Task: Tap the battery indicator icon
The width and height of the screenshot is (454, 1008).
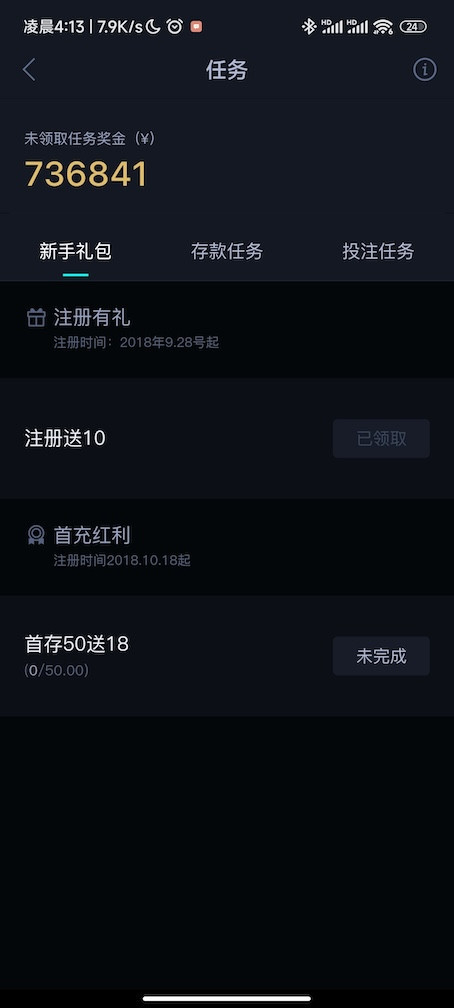Action: [413, 26]
